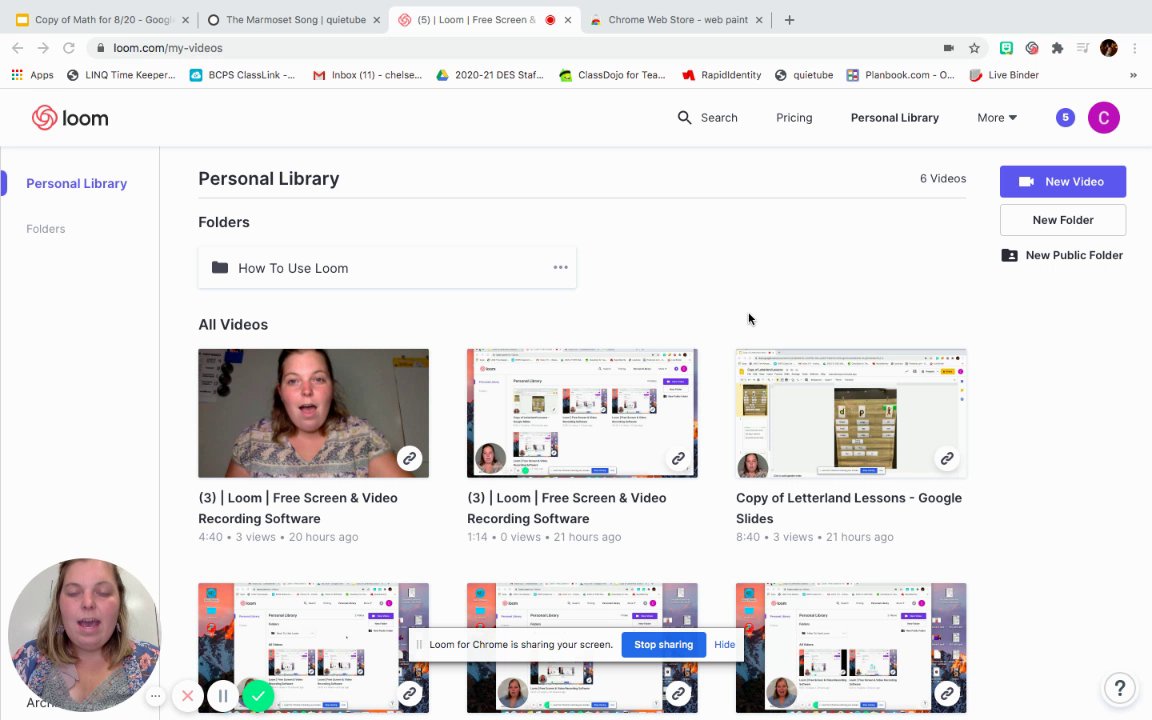Open the account avatar with letter C
Viewport: 1152px width, 720px height.
[1104, 118]
